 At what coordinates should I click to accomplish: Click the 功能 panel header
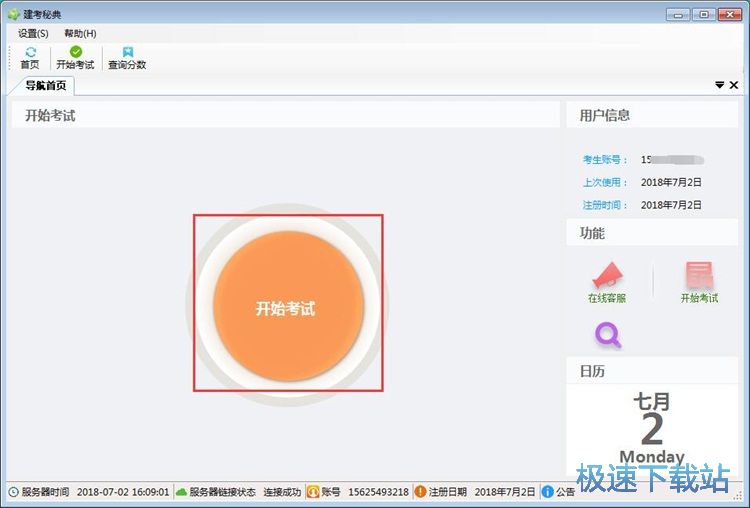click(652, 233)
